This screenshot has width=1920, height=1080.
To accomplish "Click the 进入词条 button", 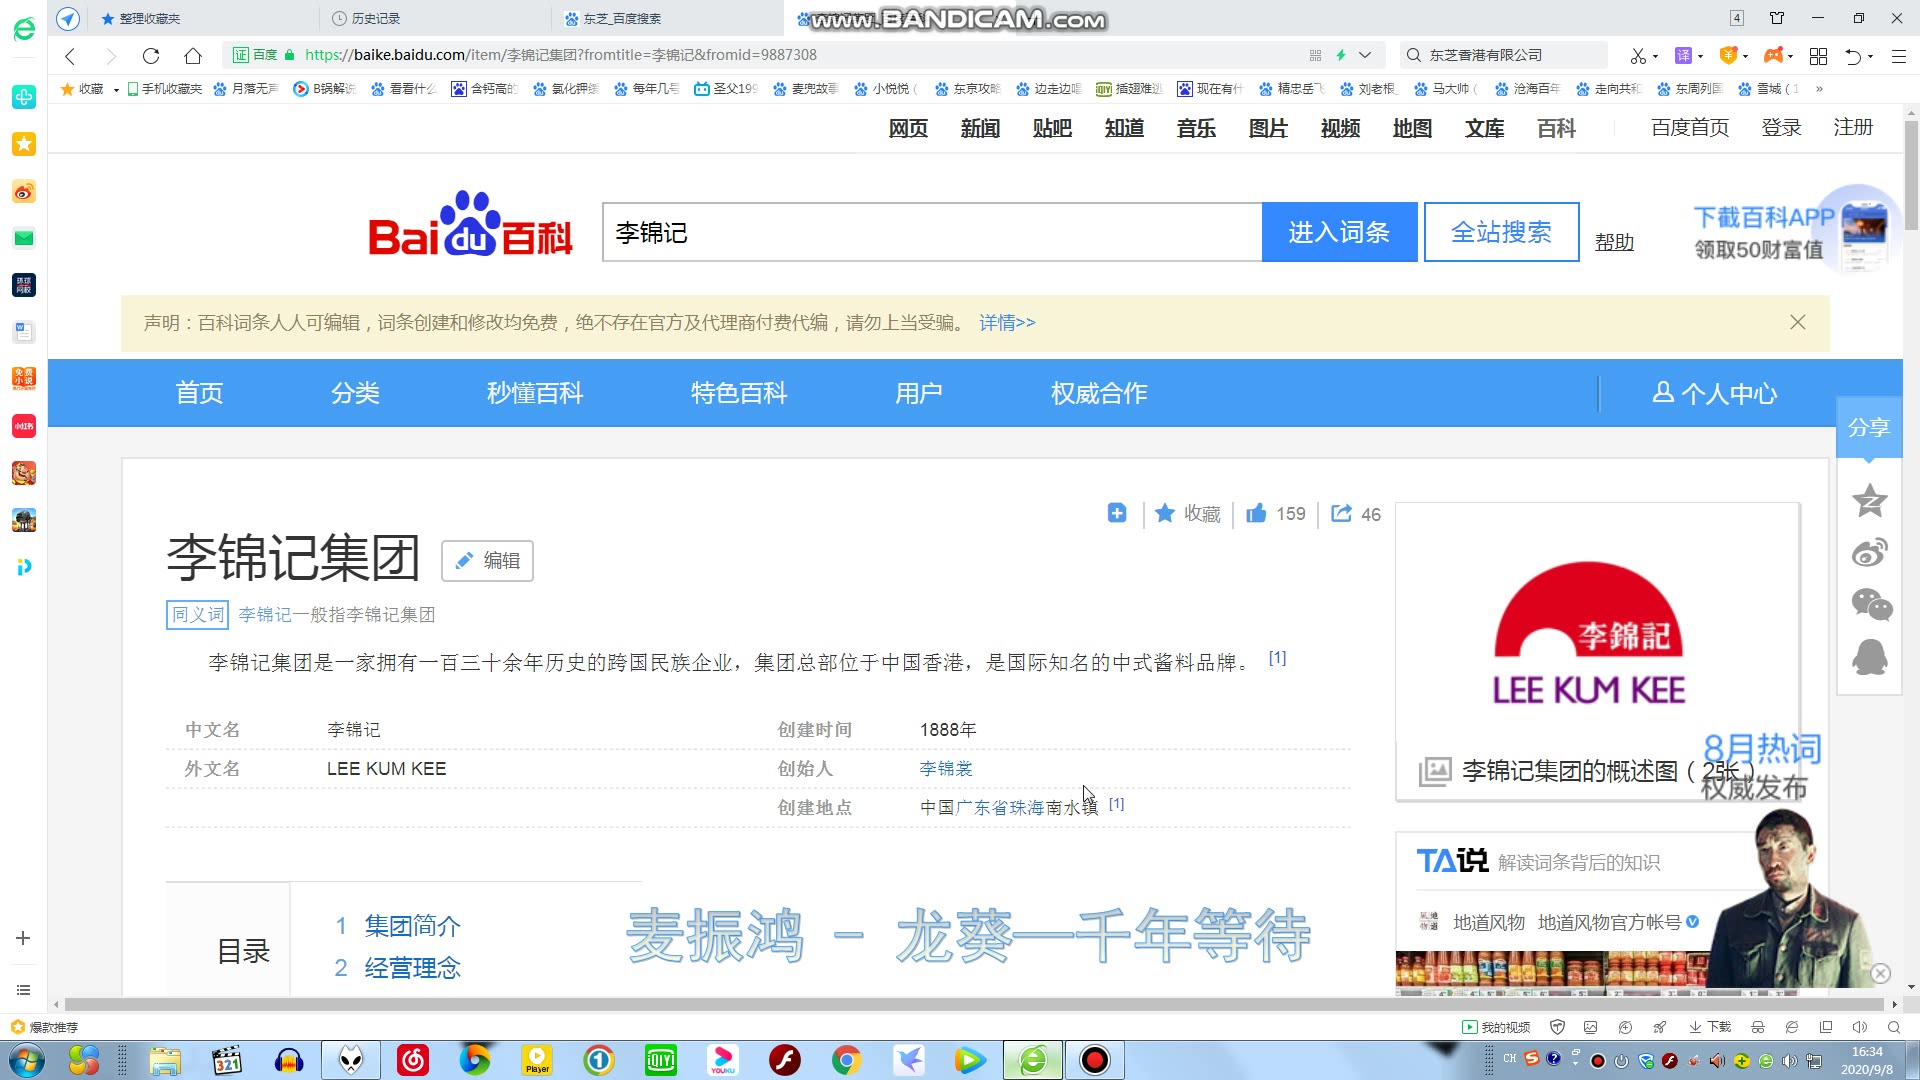I will coord(1339,232).
